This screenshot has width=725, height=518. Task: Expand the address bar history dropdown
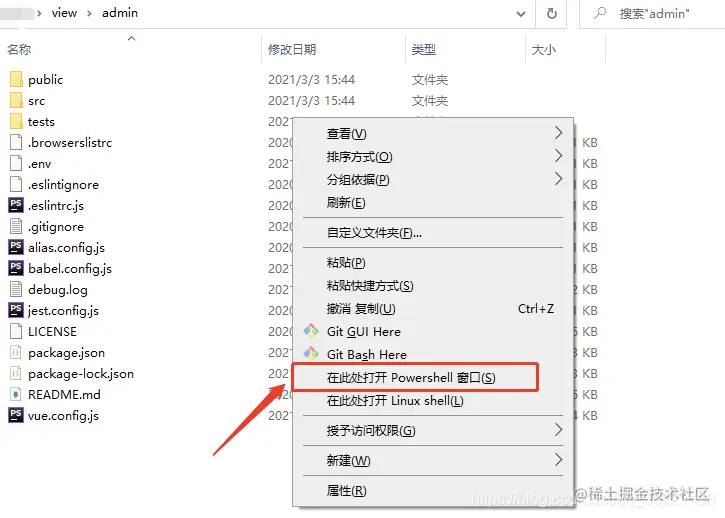(x=521, y=14)
